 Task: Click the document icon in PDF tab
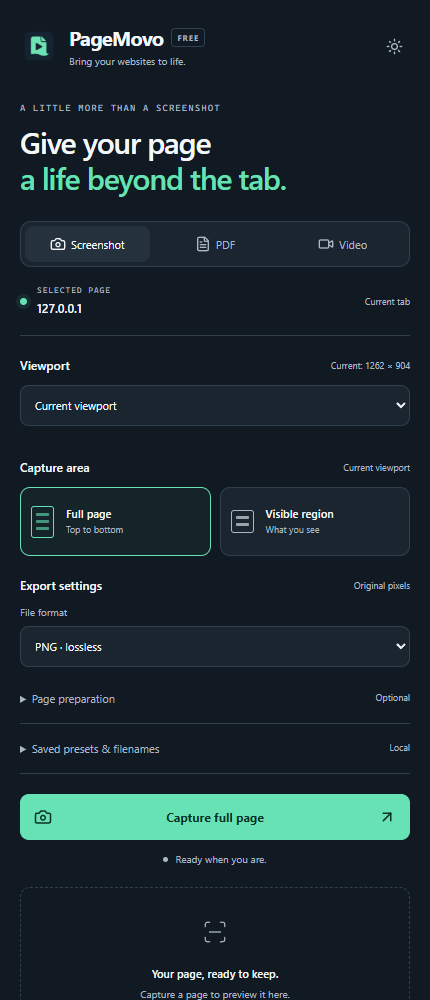coord(203,244)
